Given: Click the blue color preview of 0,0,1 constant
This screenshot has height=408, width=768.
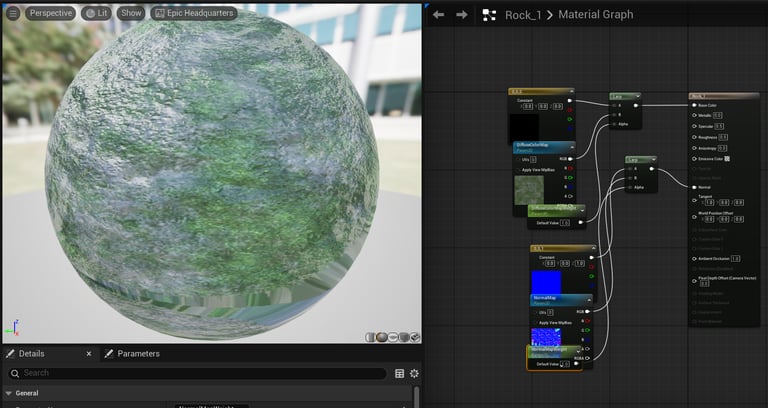Looking at the screenshot, I should click(x=546, y=283).
